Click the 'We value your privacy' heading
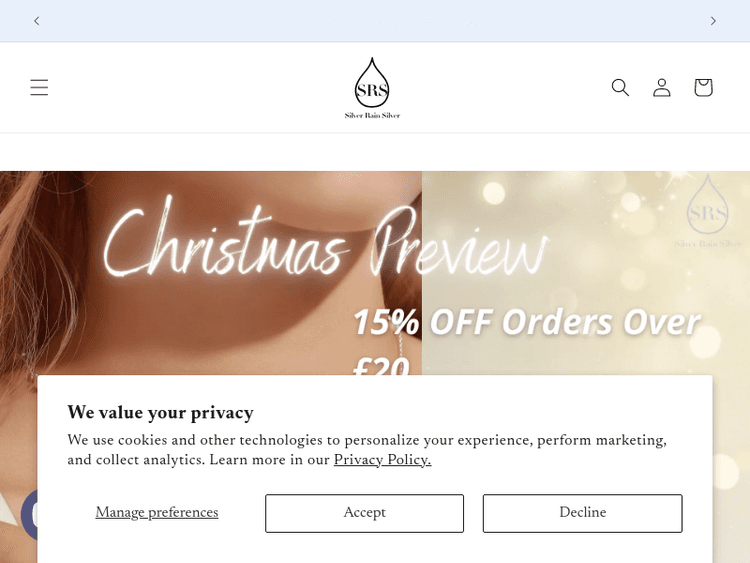This screenshot has height=563, width=750. (x=160, y=412)
